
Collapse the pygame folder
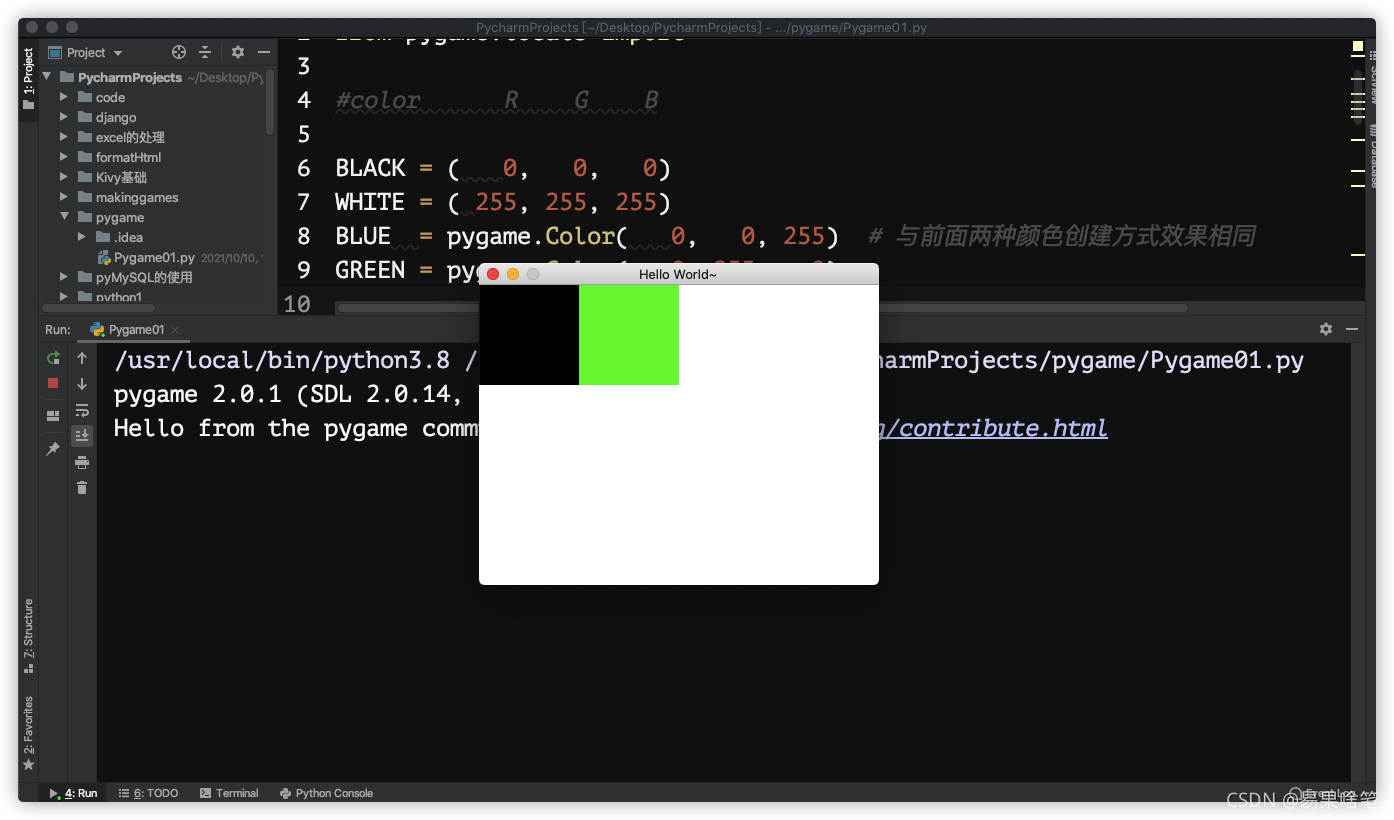(x=63, y=217)
